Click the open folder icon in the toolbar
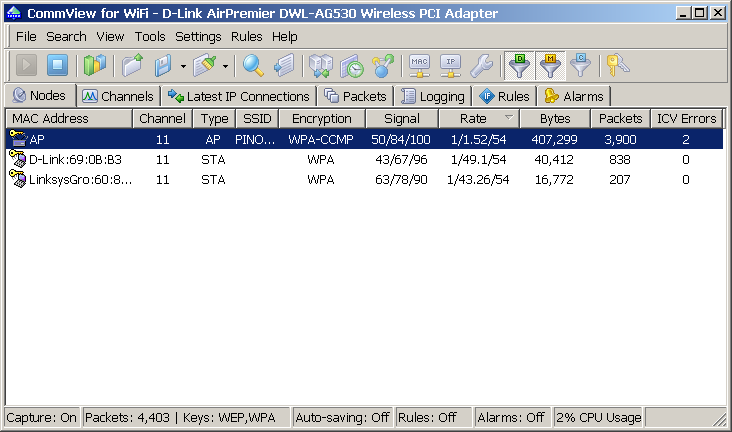This screenshot has height=432, width=732. pos(133,65)
